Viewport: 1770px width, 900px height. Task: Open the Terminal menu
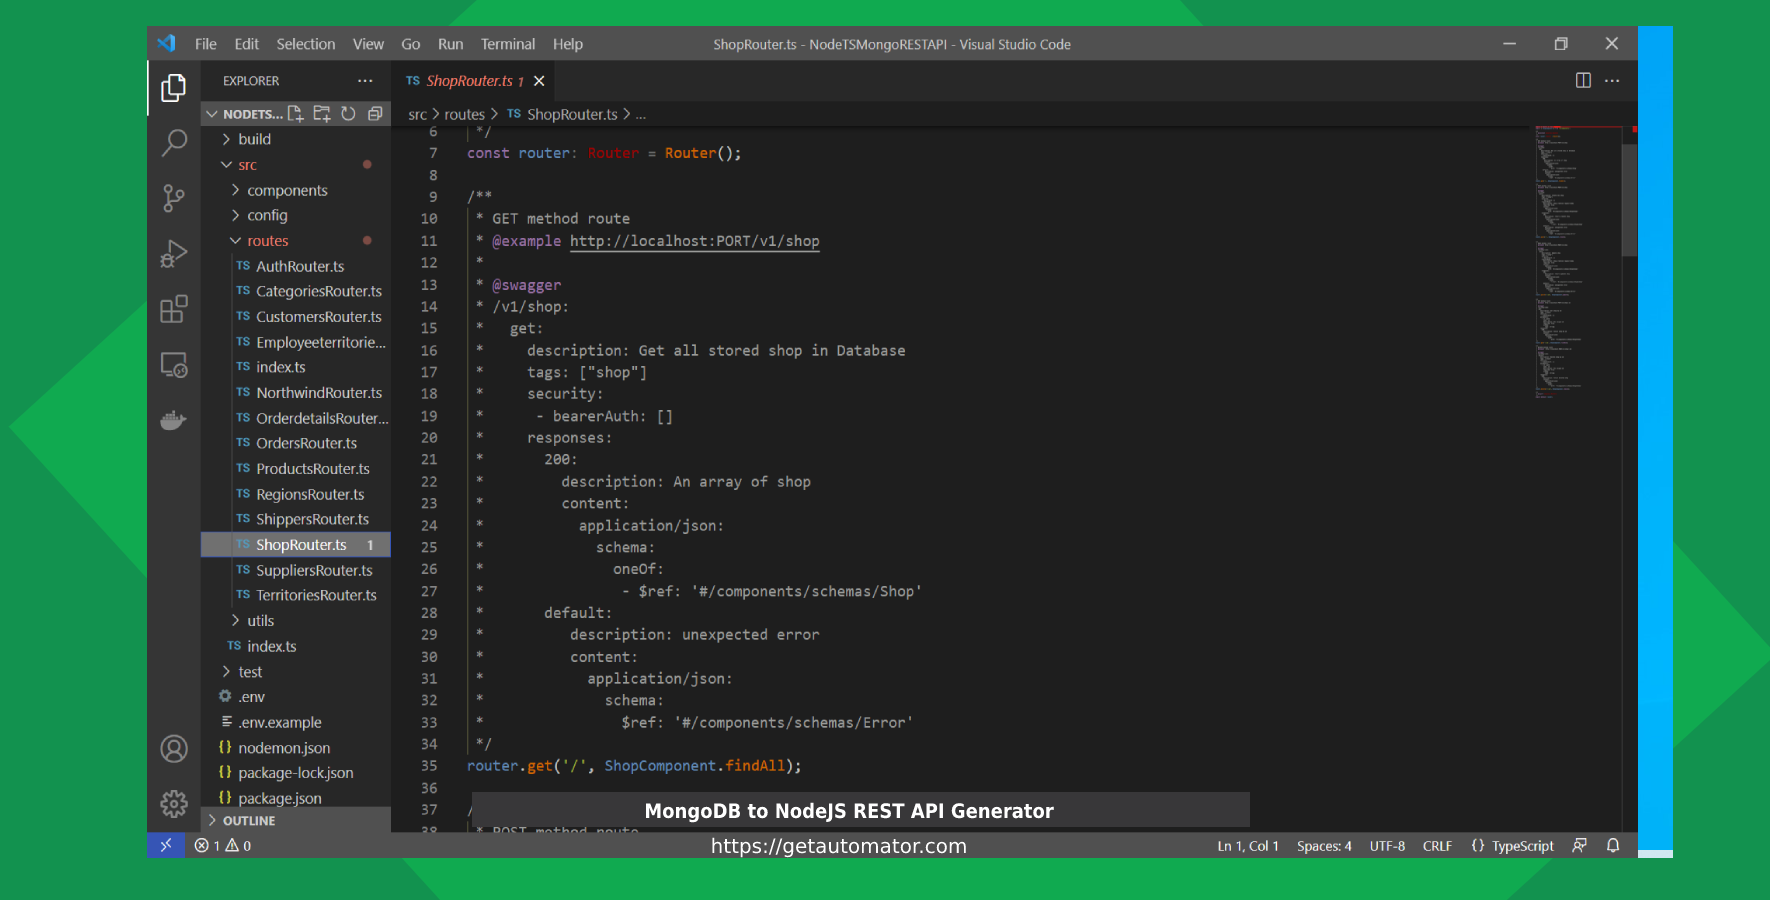[508, 44]
